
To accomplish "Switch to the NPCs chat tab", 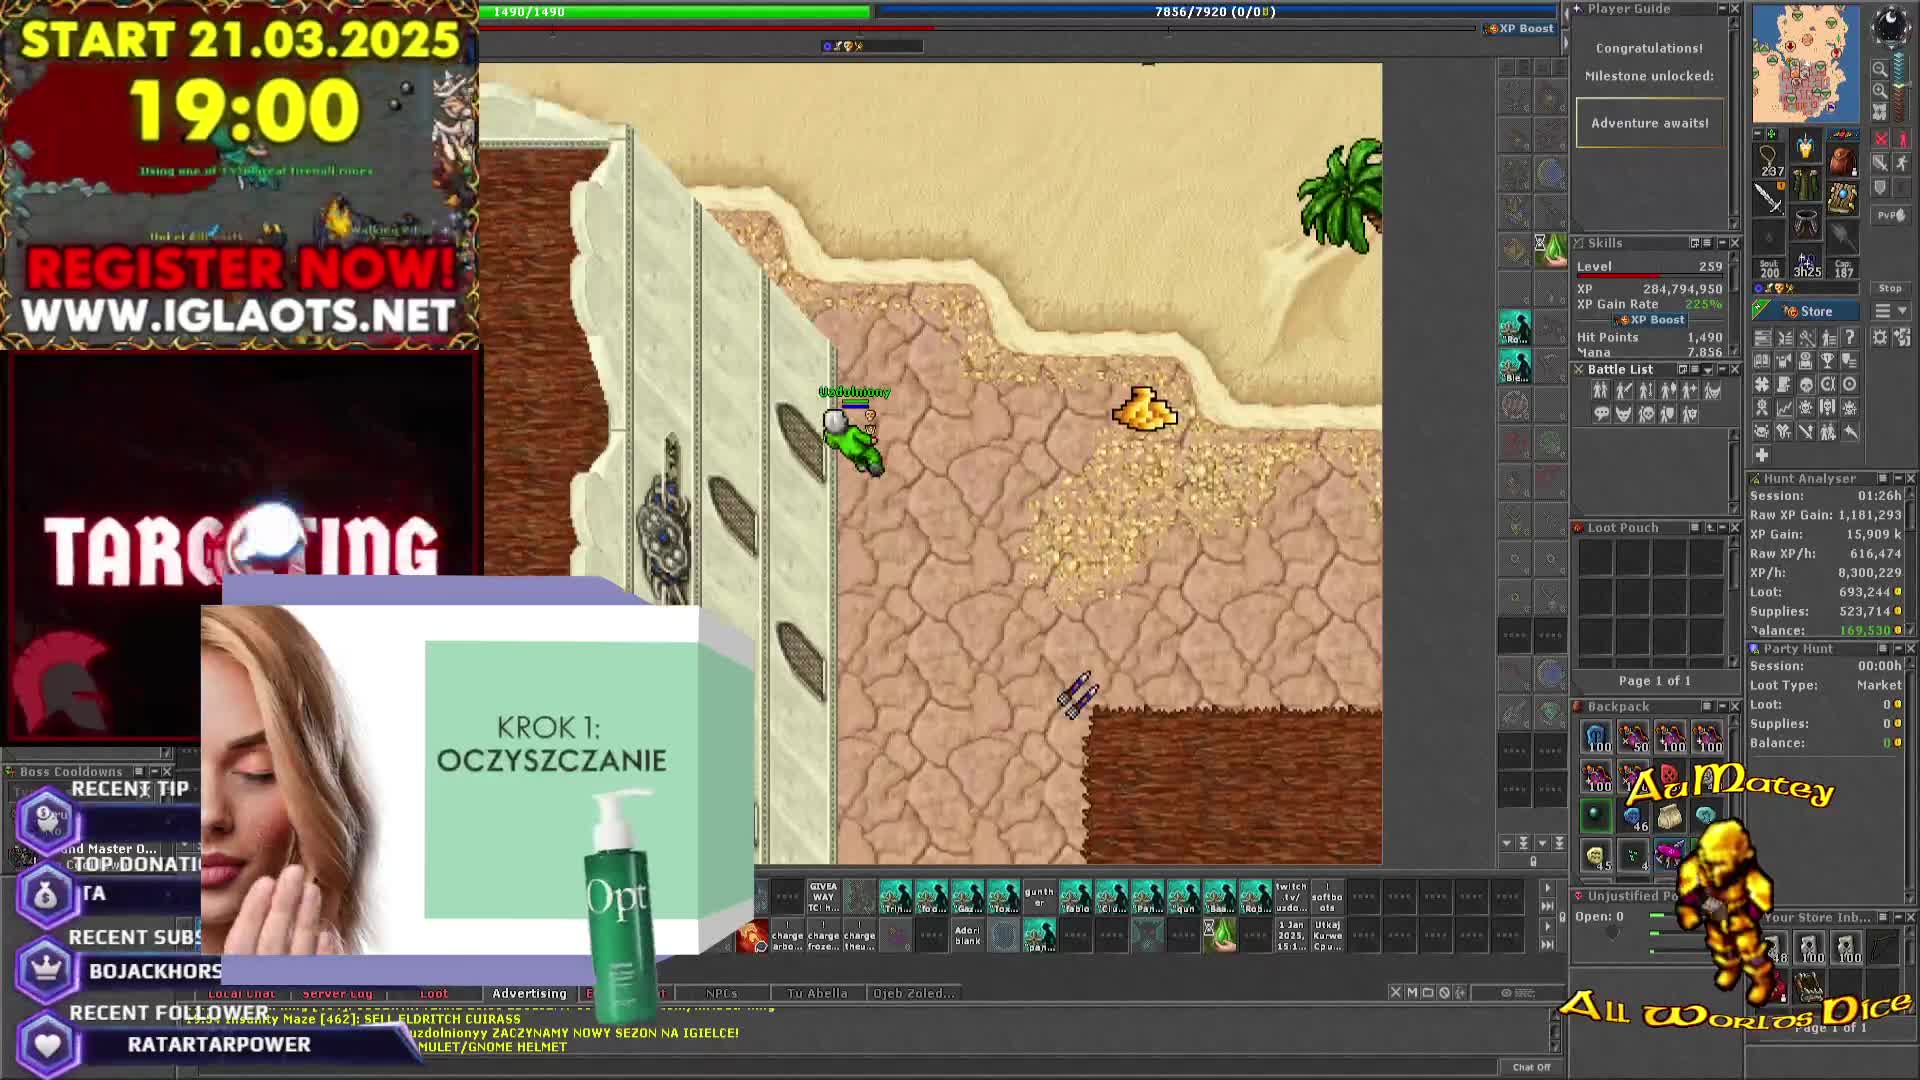I will (x=721, y=993).
